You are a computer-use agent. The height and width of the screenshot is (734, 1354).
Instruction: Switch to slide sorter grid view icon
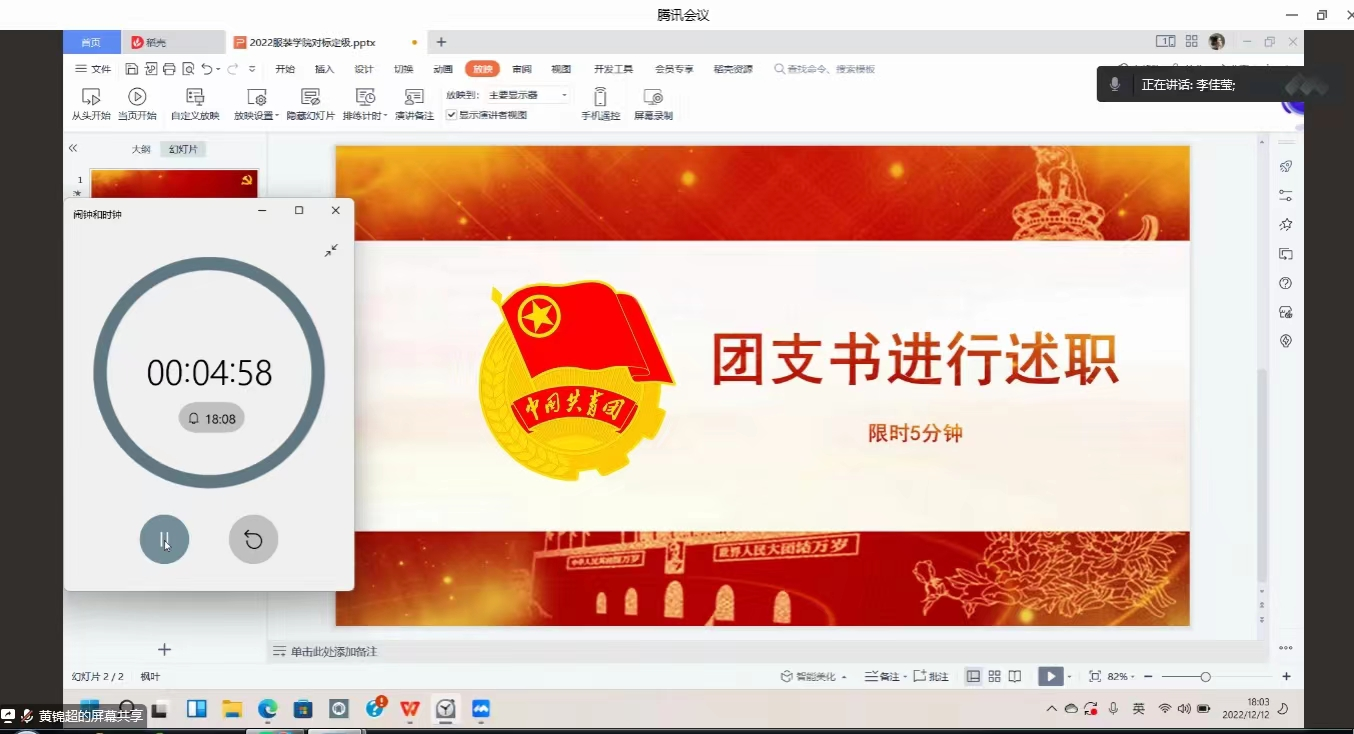[x=994, y=677]
